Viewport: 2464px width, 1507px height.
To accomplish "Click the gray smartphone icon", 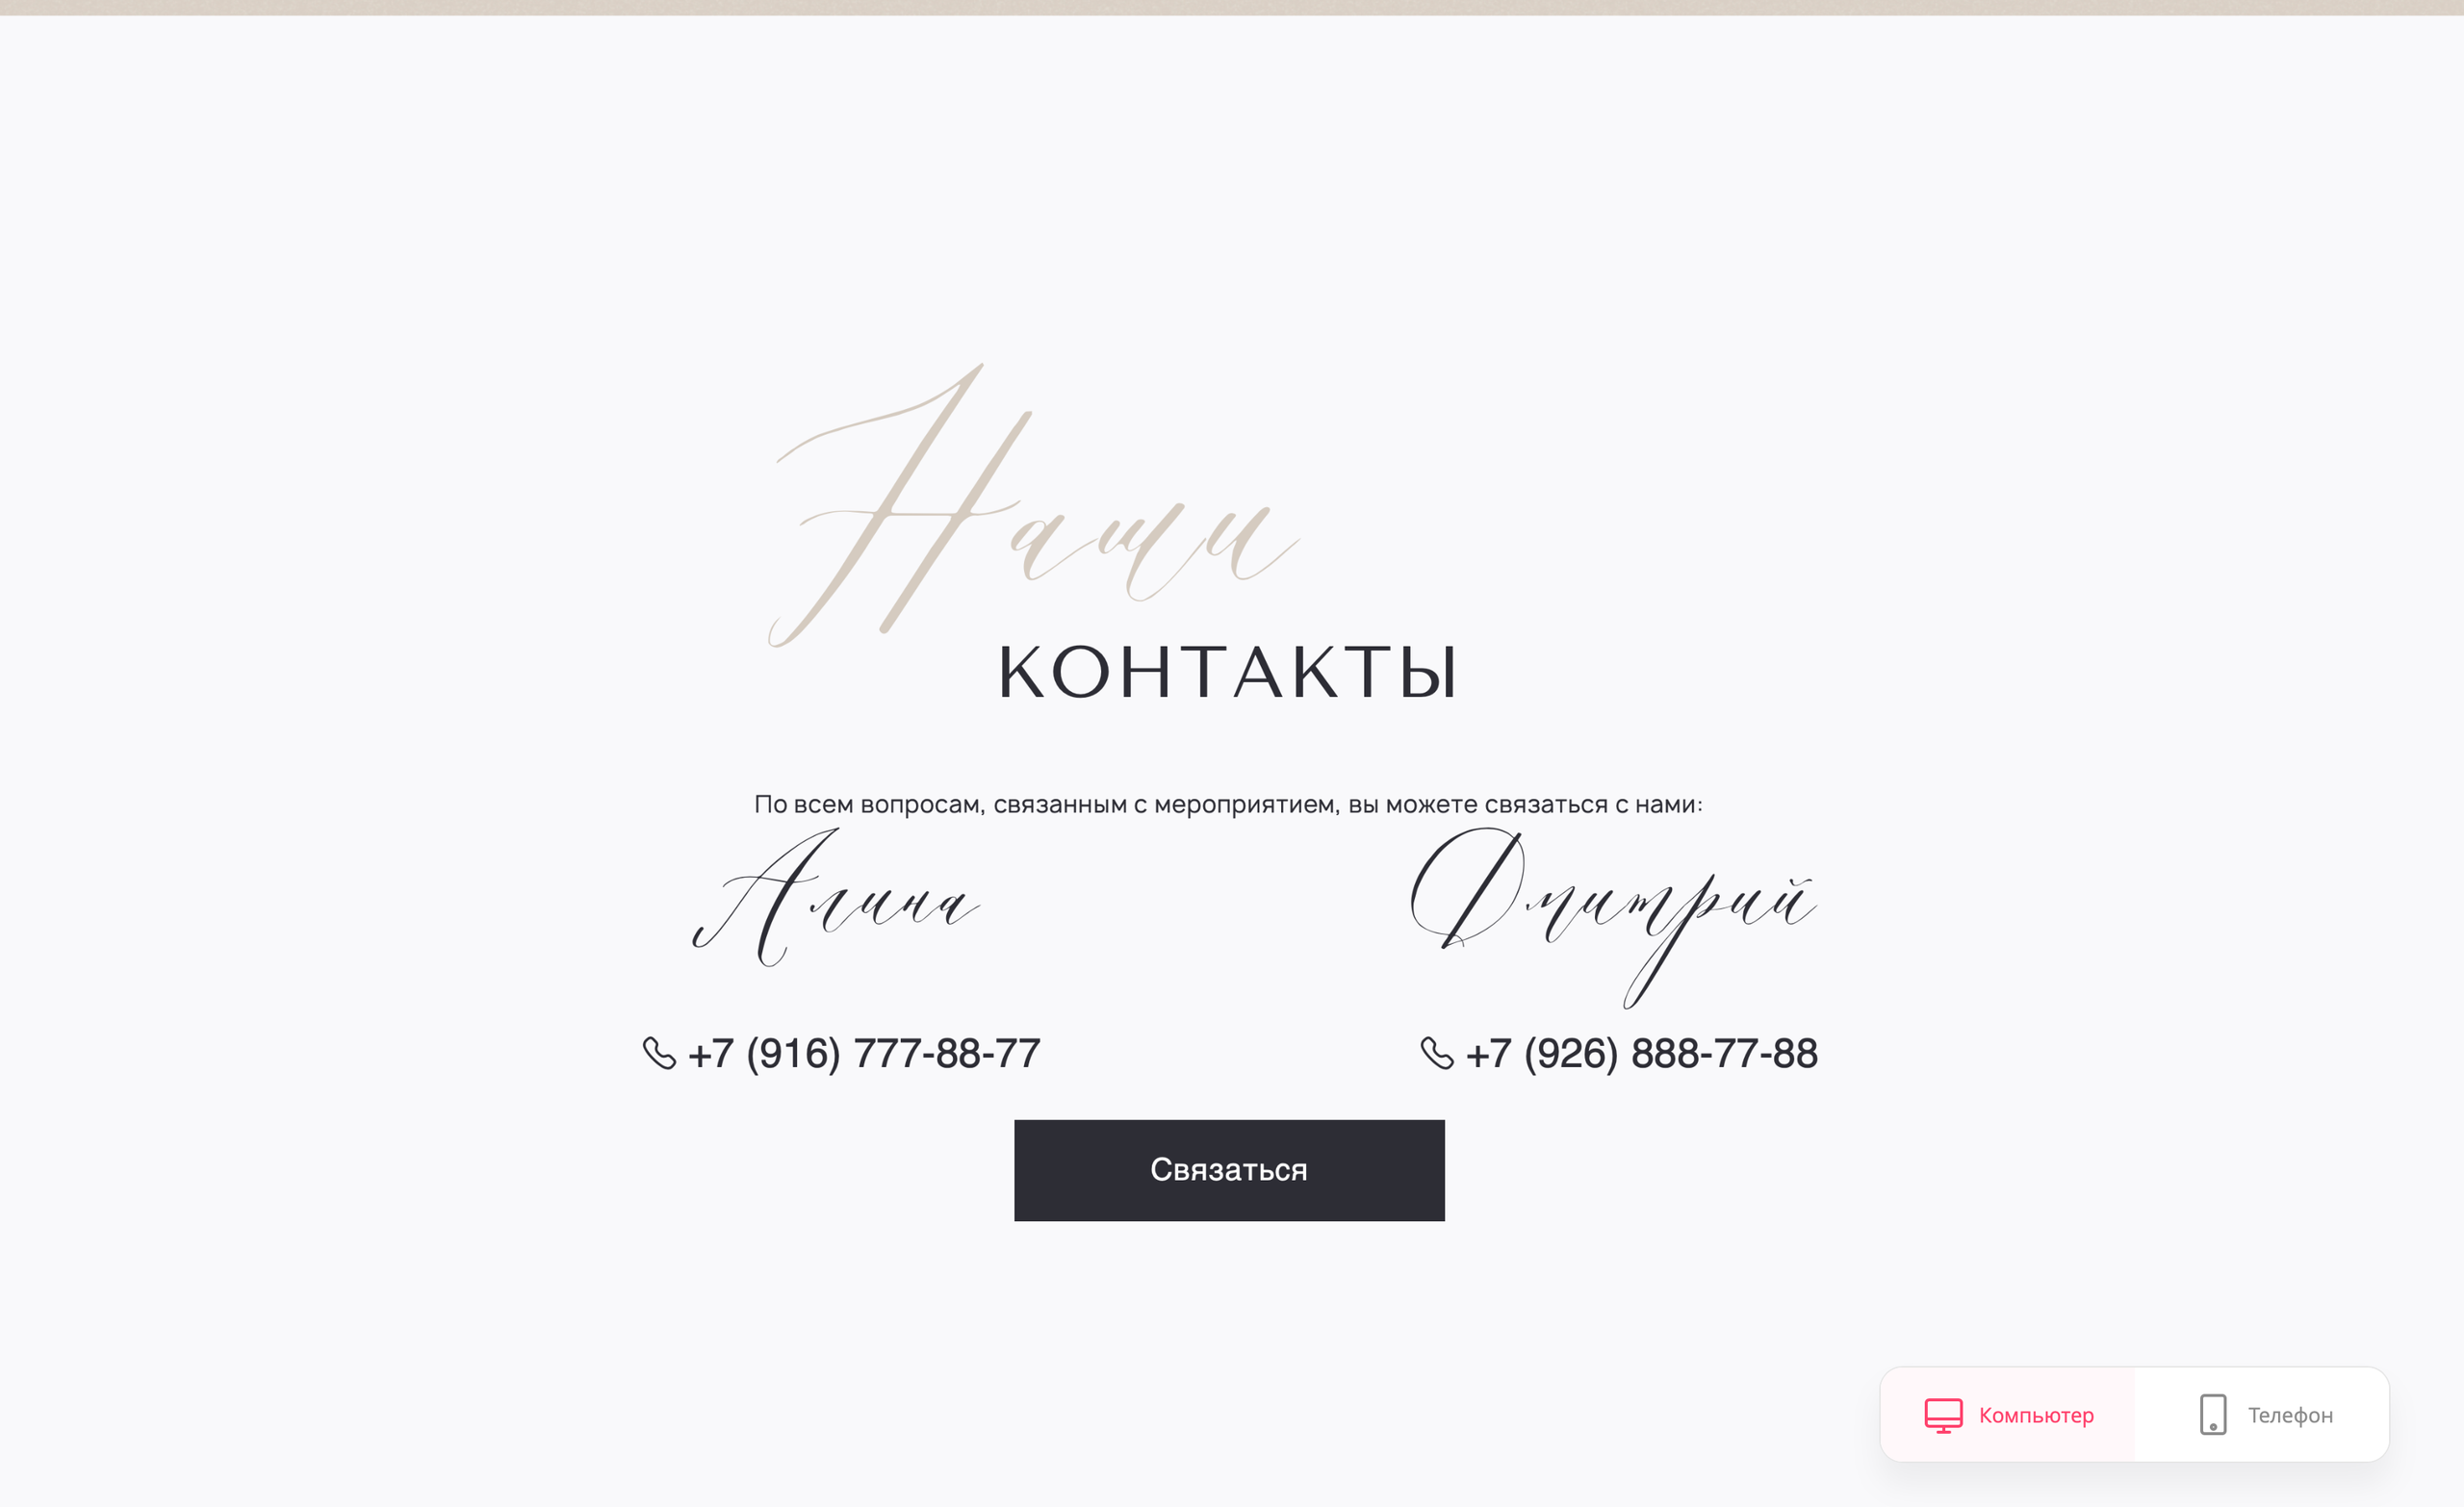I will (2213, 1415).
